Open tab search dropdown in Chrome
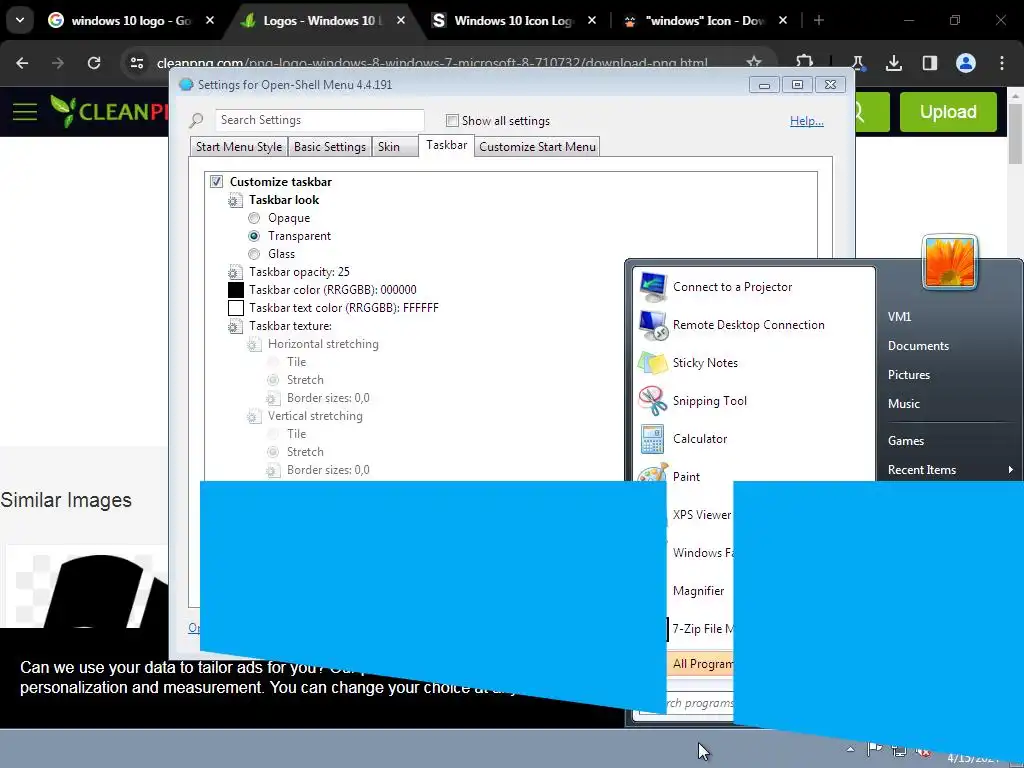The height and width of the screenshot is (768, 1024). 20,20
